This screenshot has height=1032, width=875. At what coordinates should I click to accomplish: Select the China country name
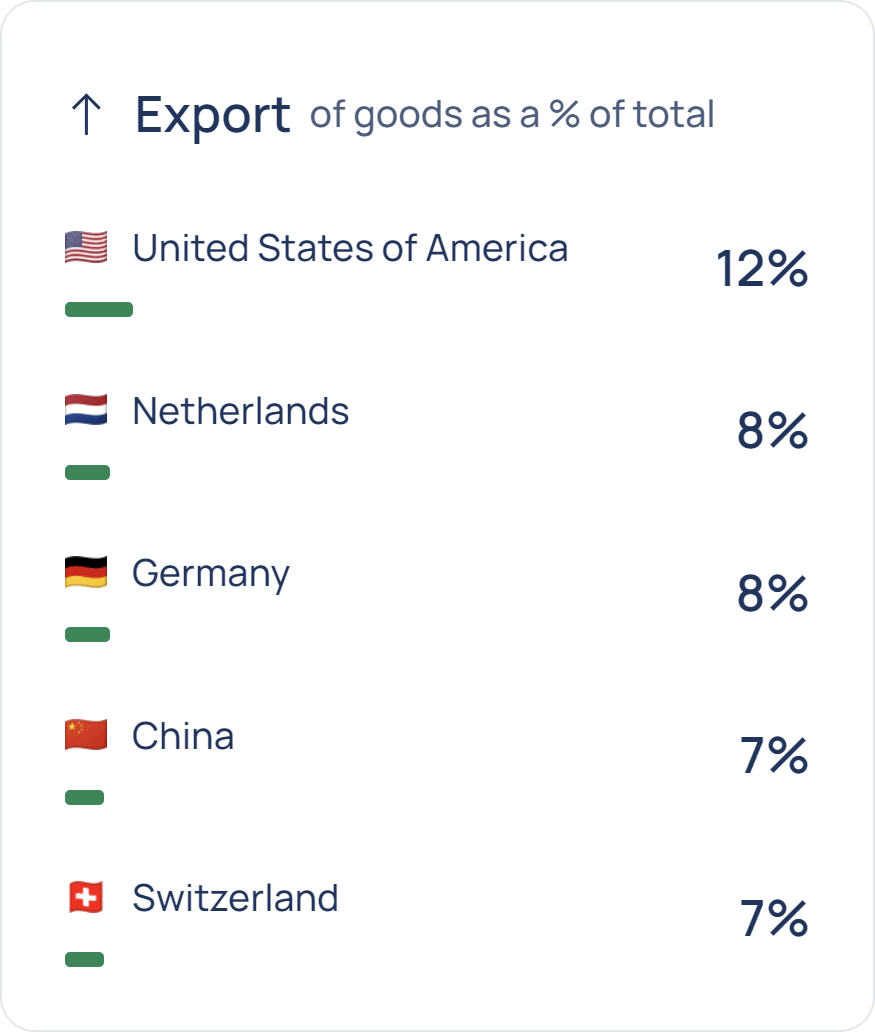pyautogui.click(x=183, y=736)
